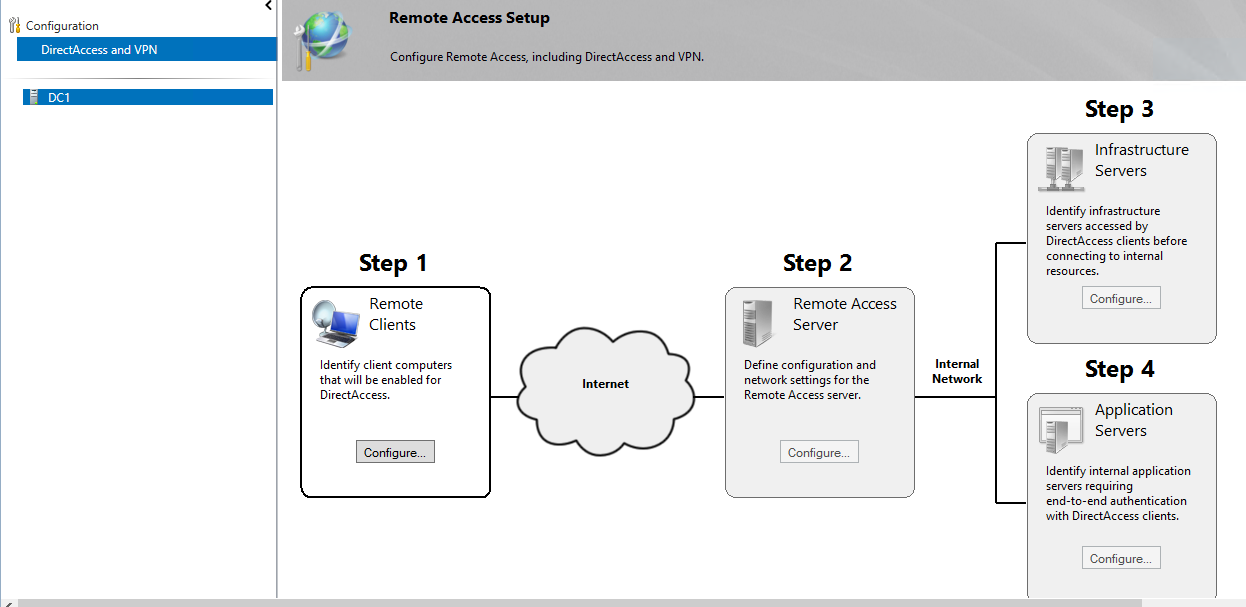The image size is (1246, 607).
Task: Select the Configuration tree node
Action: 62,26
